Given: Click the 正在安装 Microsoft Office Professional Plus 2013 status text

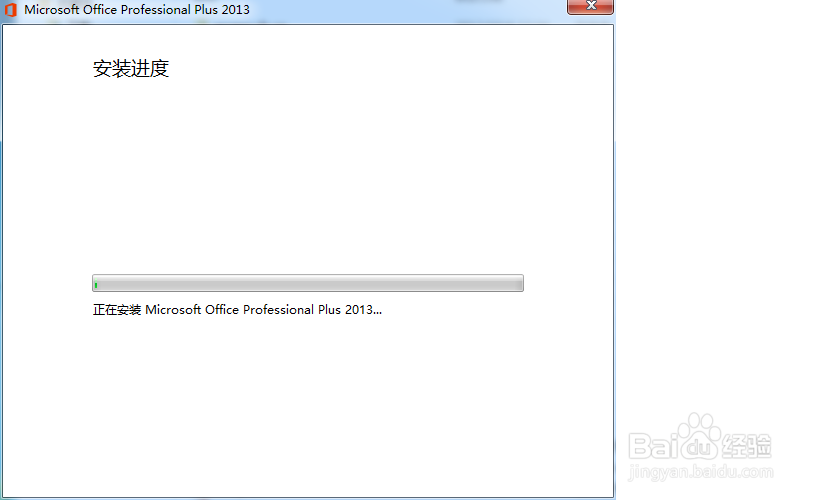Looking at the screenshot, I should pyautogui.click(x=237, y=309).
